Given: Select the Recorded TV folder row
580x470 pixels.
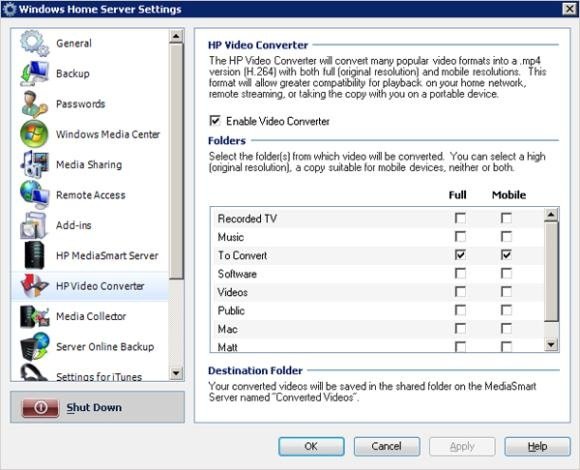Looking at the screenshot, I should [379, 218].
